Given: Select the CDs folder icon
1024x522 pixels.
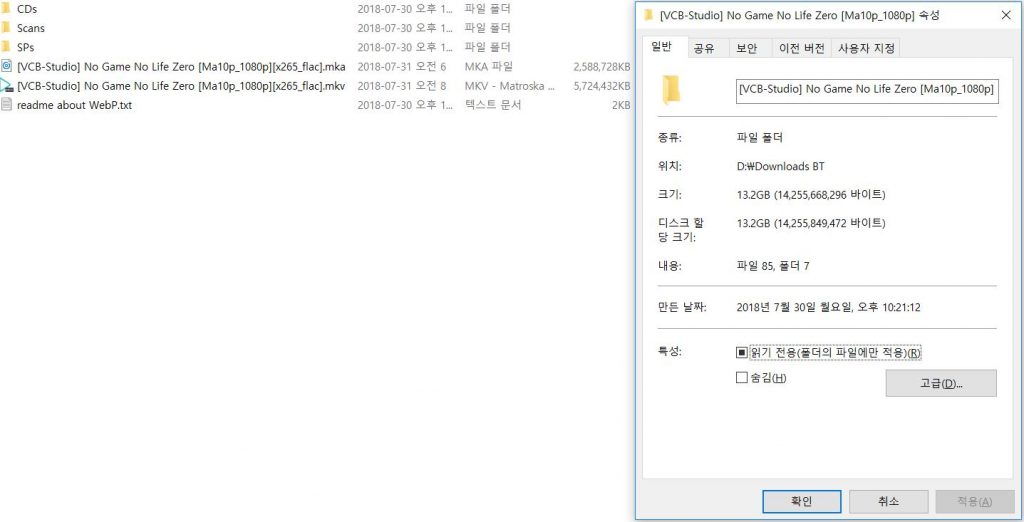Looking at the screenshot, I should [x=6, y=9].
